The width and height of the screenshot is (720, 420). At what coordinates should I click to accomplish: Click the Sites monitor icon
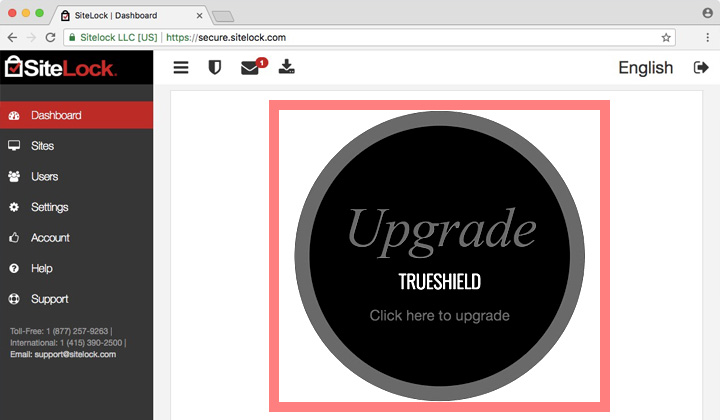click(14, 146)
